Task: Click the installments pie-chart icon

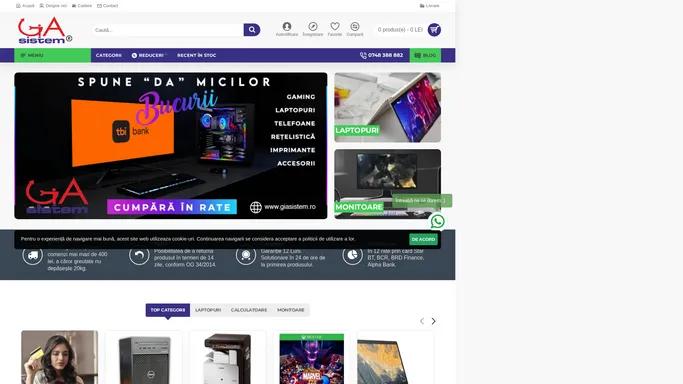Action: [x=352, y=255]
